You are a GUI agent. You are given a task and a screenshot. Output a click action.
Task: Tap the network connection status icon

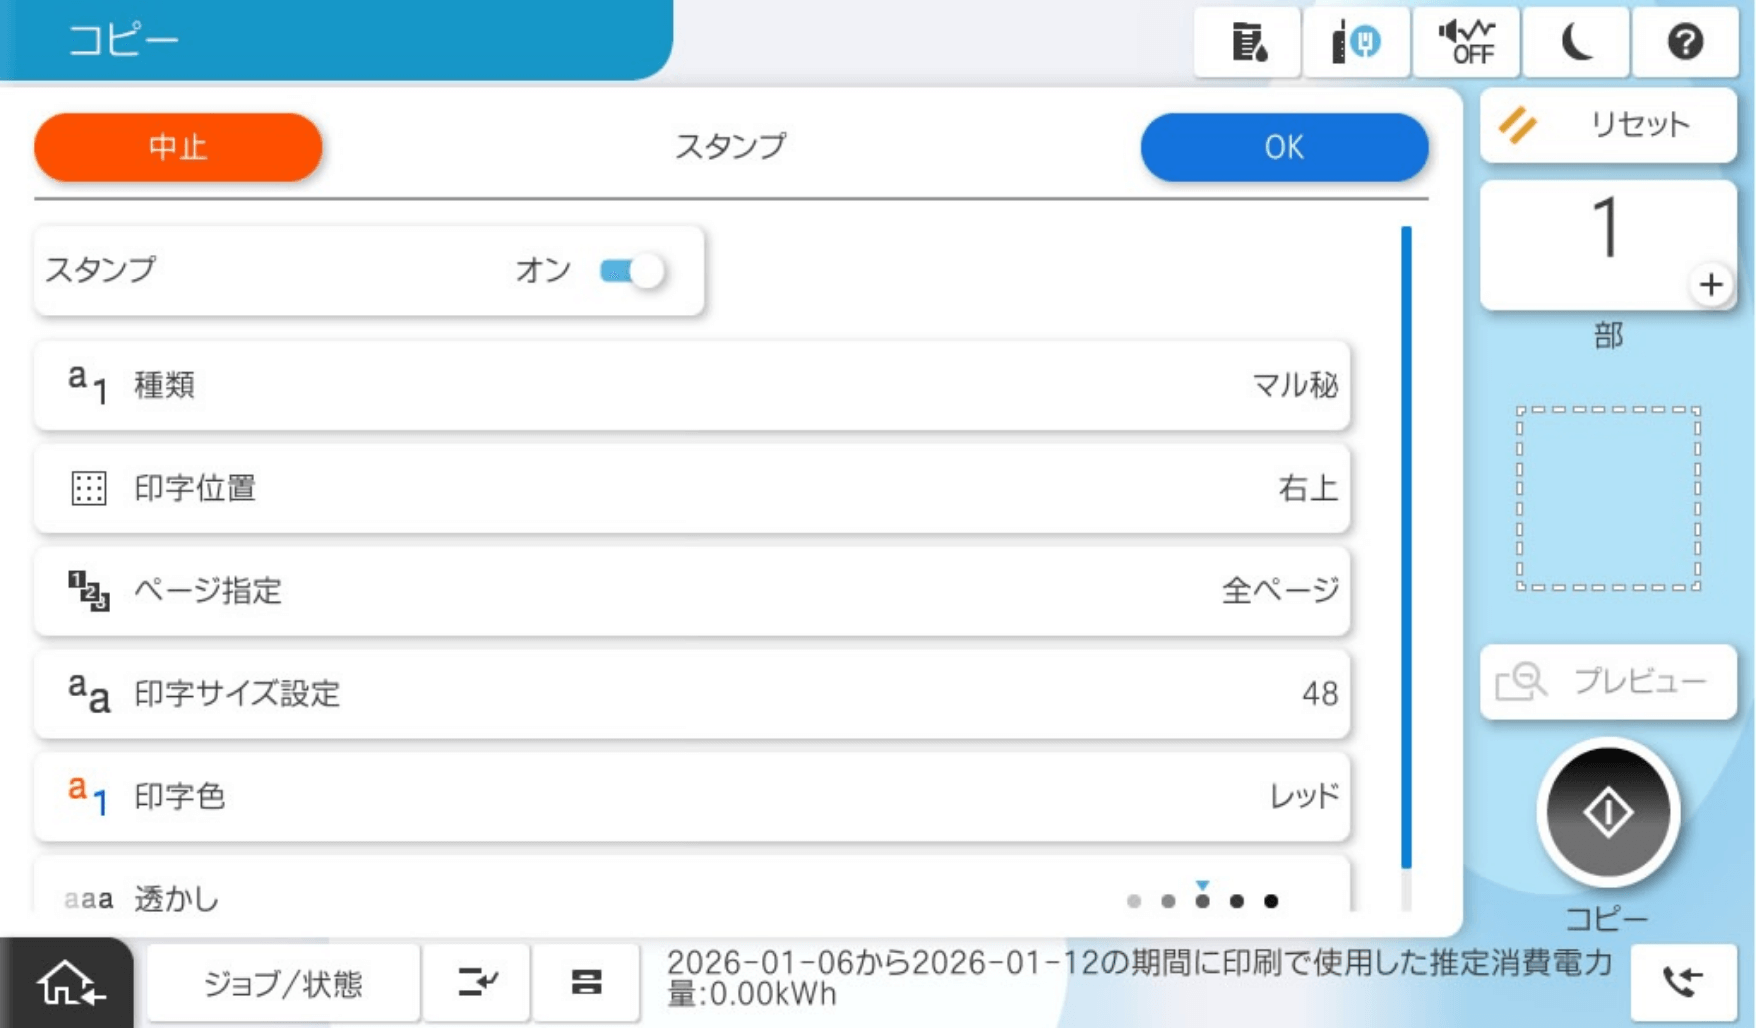coord(1356,42)
